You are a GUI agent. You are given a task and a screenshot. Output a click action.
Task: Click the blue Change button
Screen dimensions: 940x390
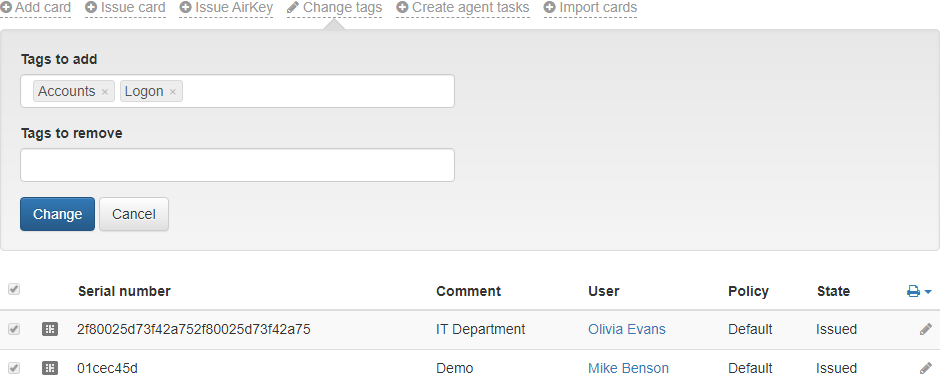click(58, 214)
